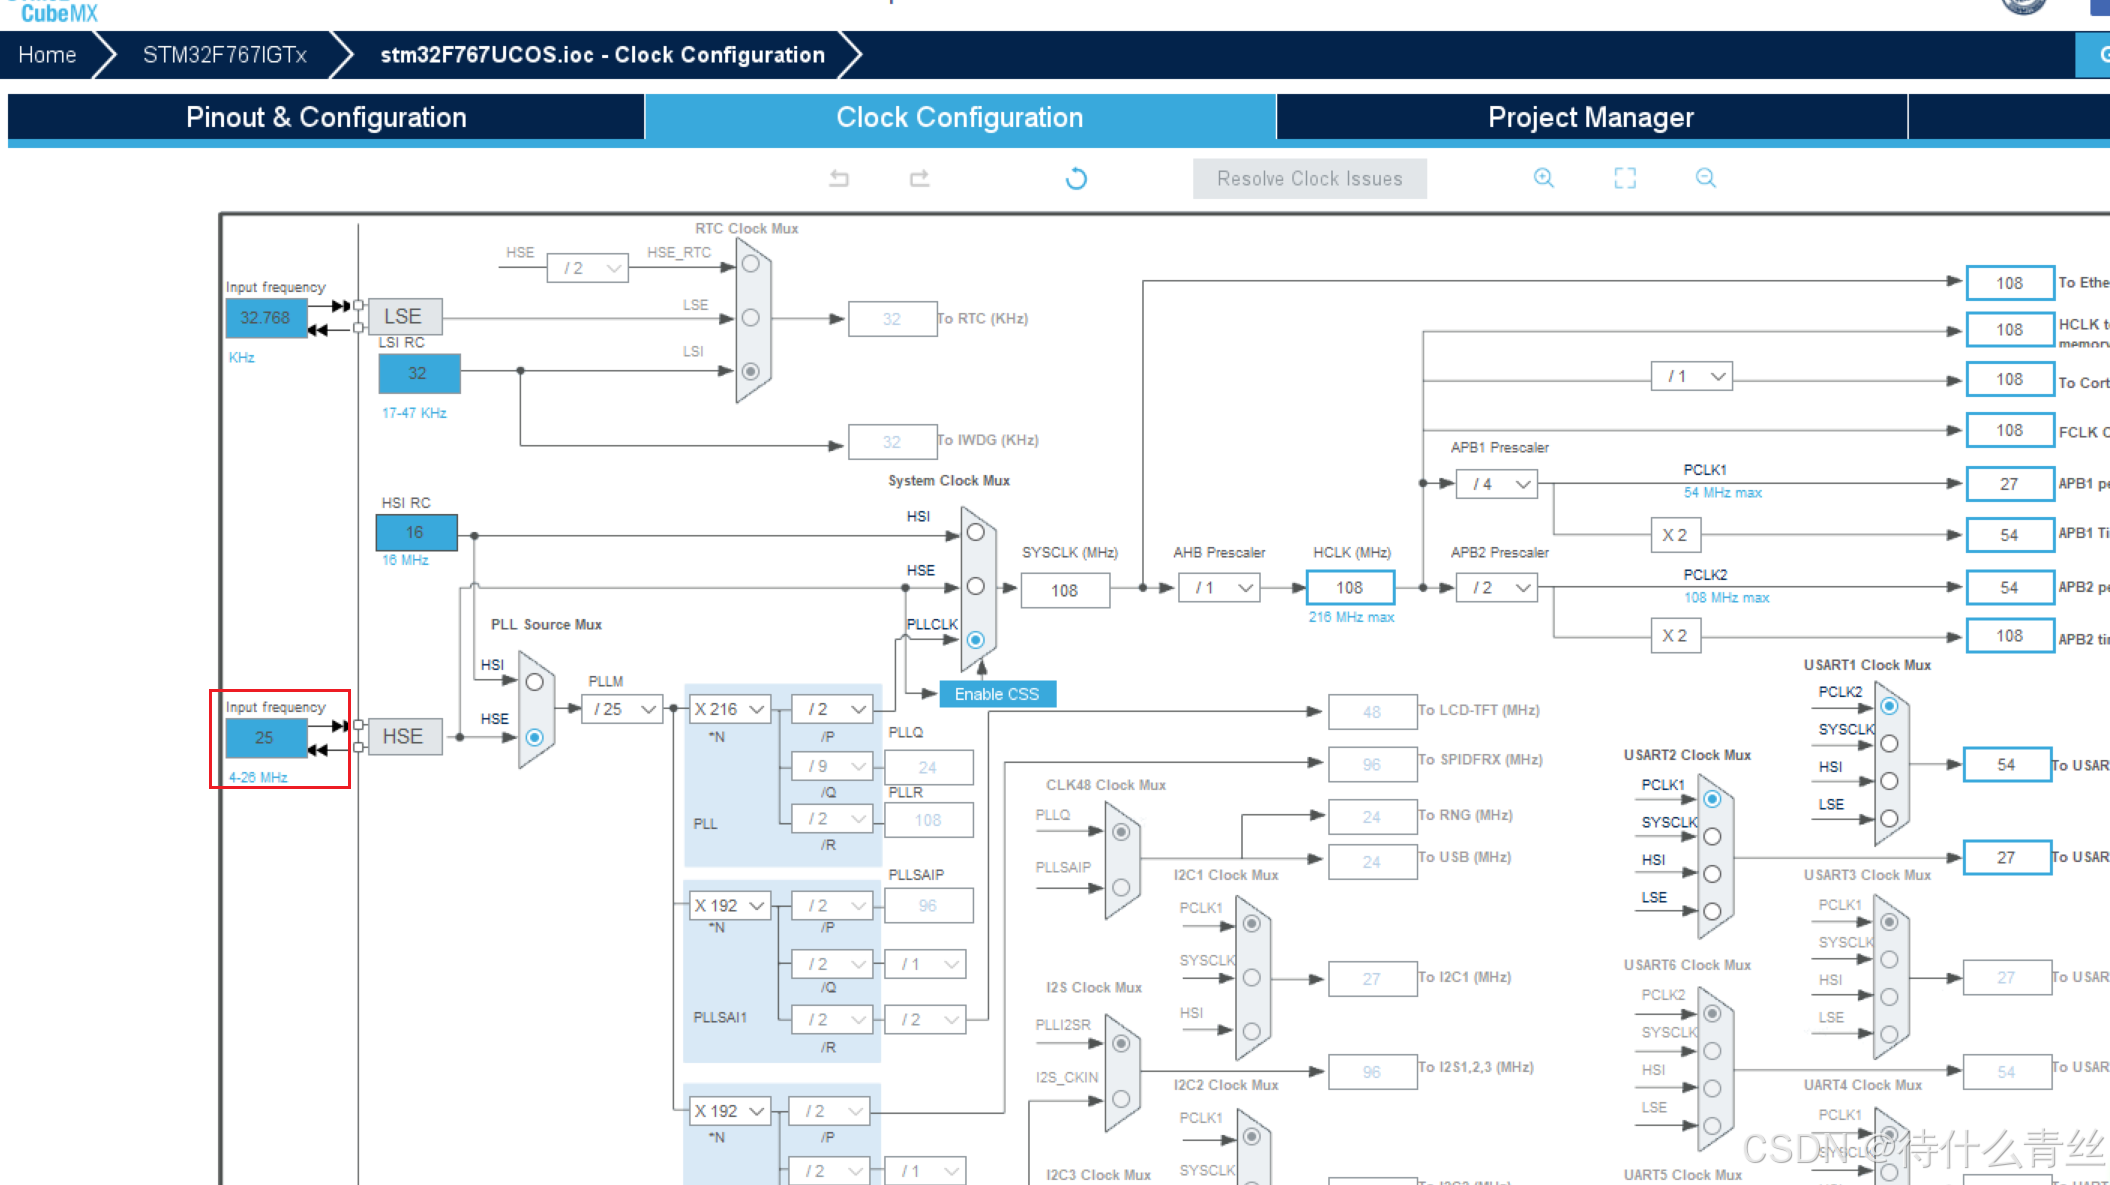Click the HSE oscillator block

[x=404, y=737]
